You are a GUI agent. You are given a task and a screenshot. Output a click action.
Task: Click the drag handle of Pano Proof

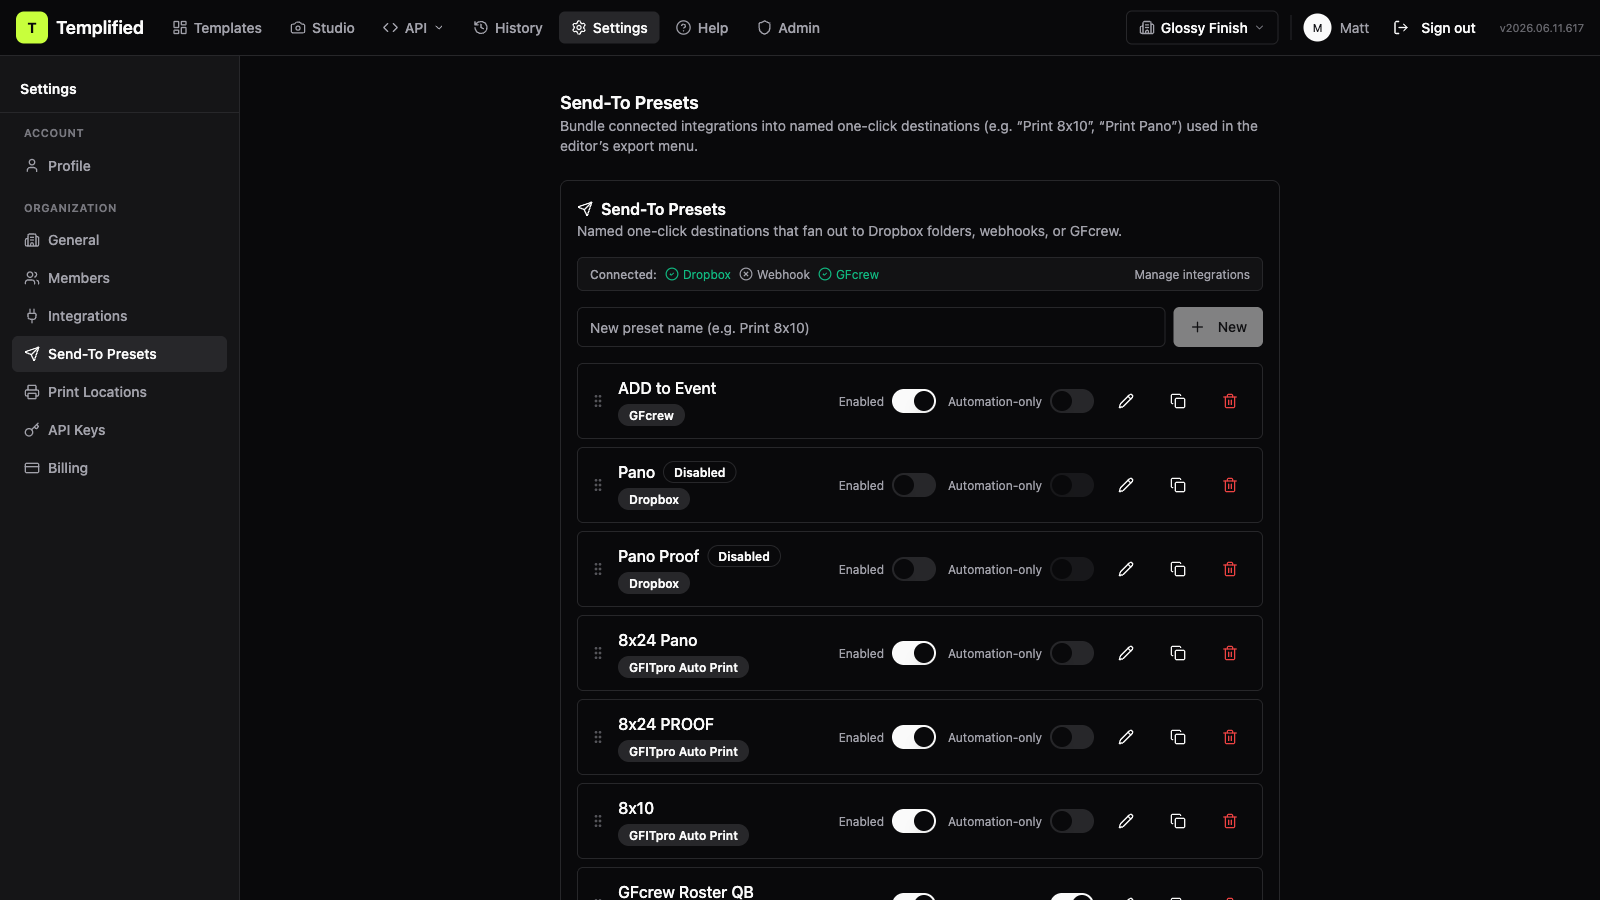[x=598, y=569]
